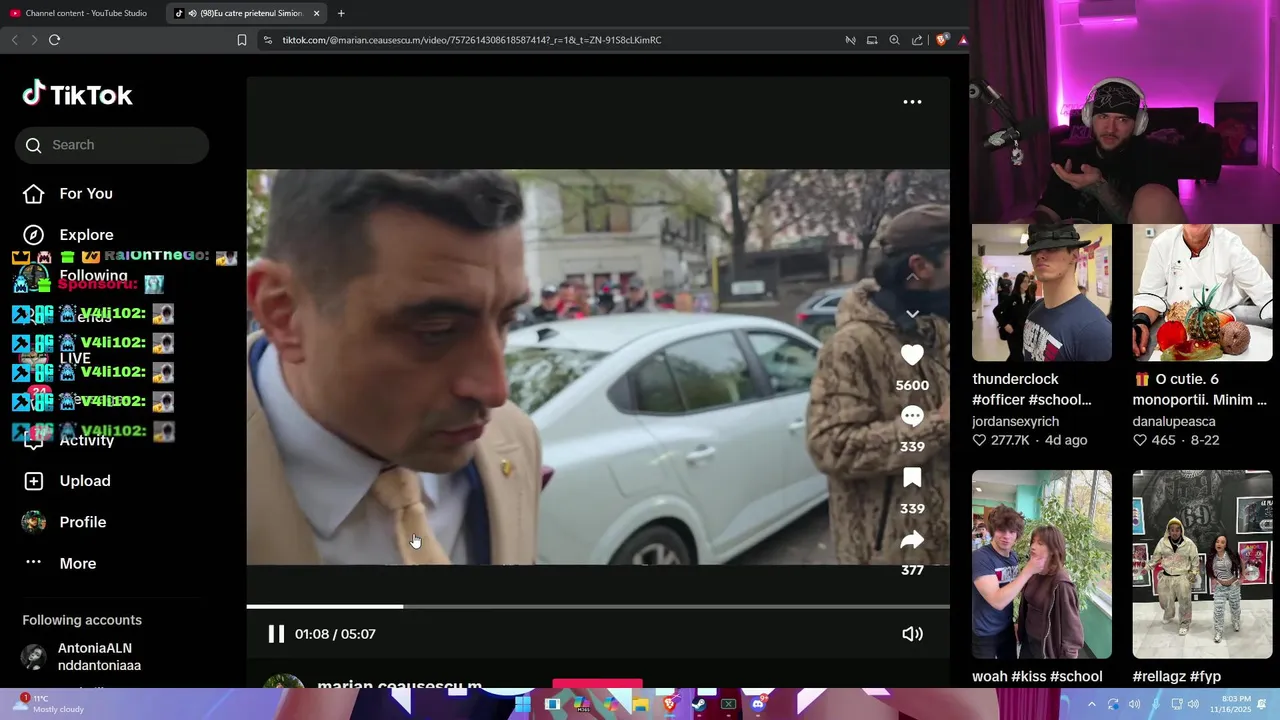Open the O cutie. 6 monoportii caption

(1200, 389)
